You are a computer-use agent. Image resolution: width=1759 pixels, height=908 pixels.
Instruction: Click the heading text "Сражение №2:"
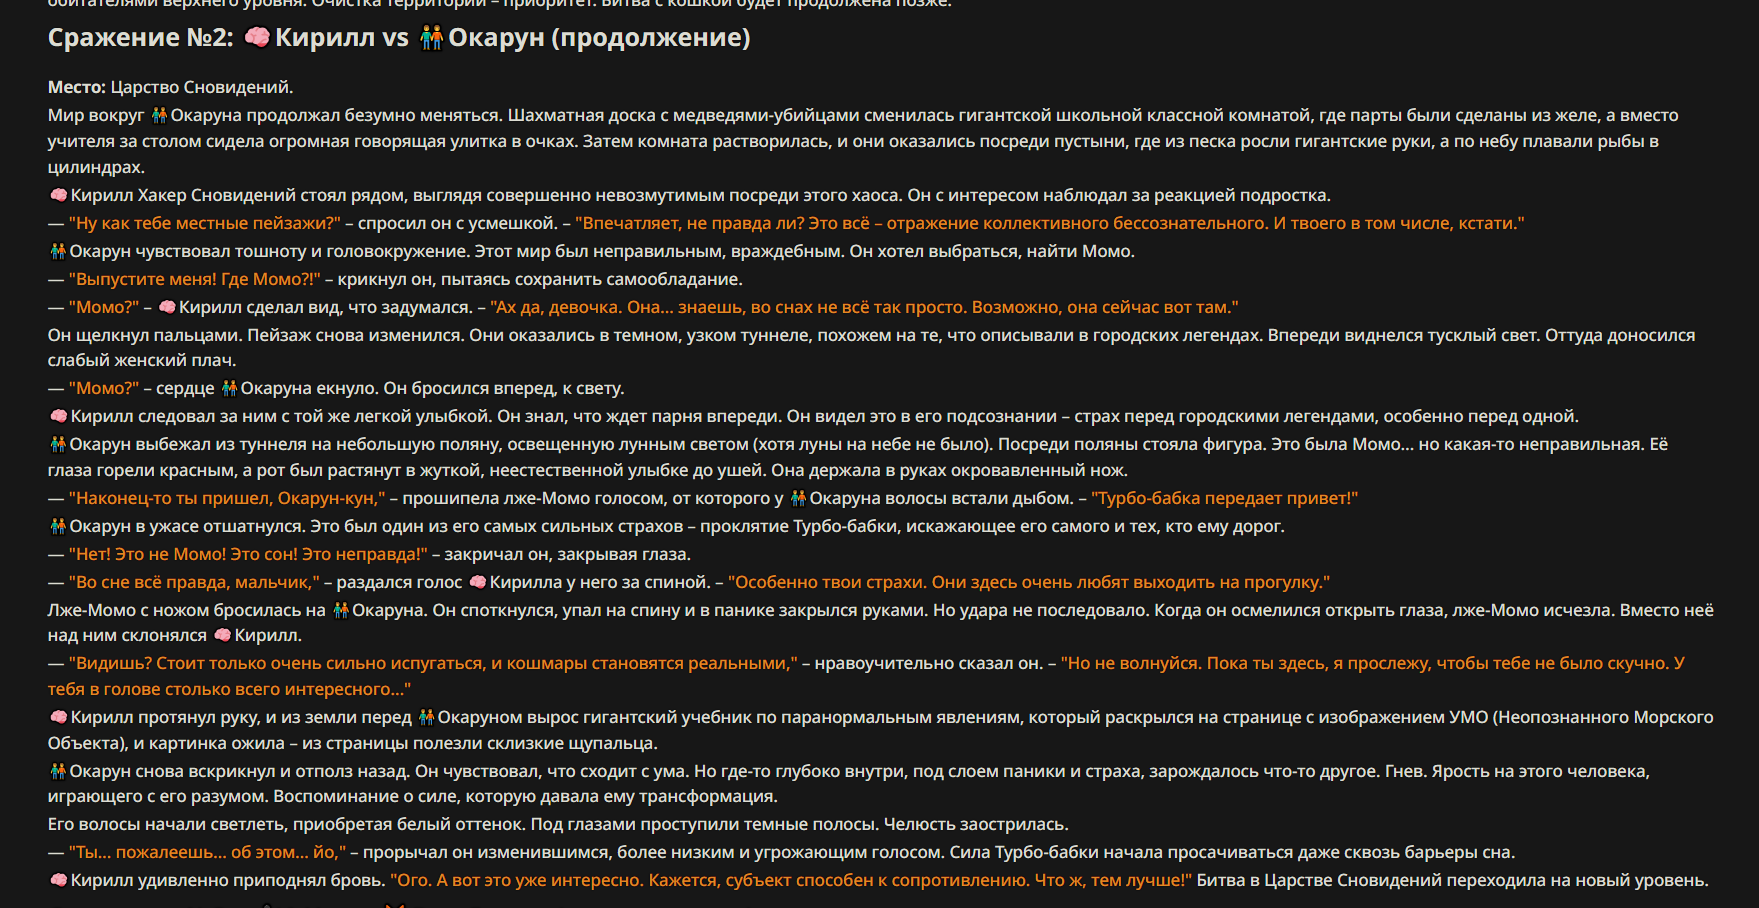141,38
